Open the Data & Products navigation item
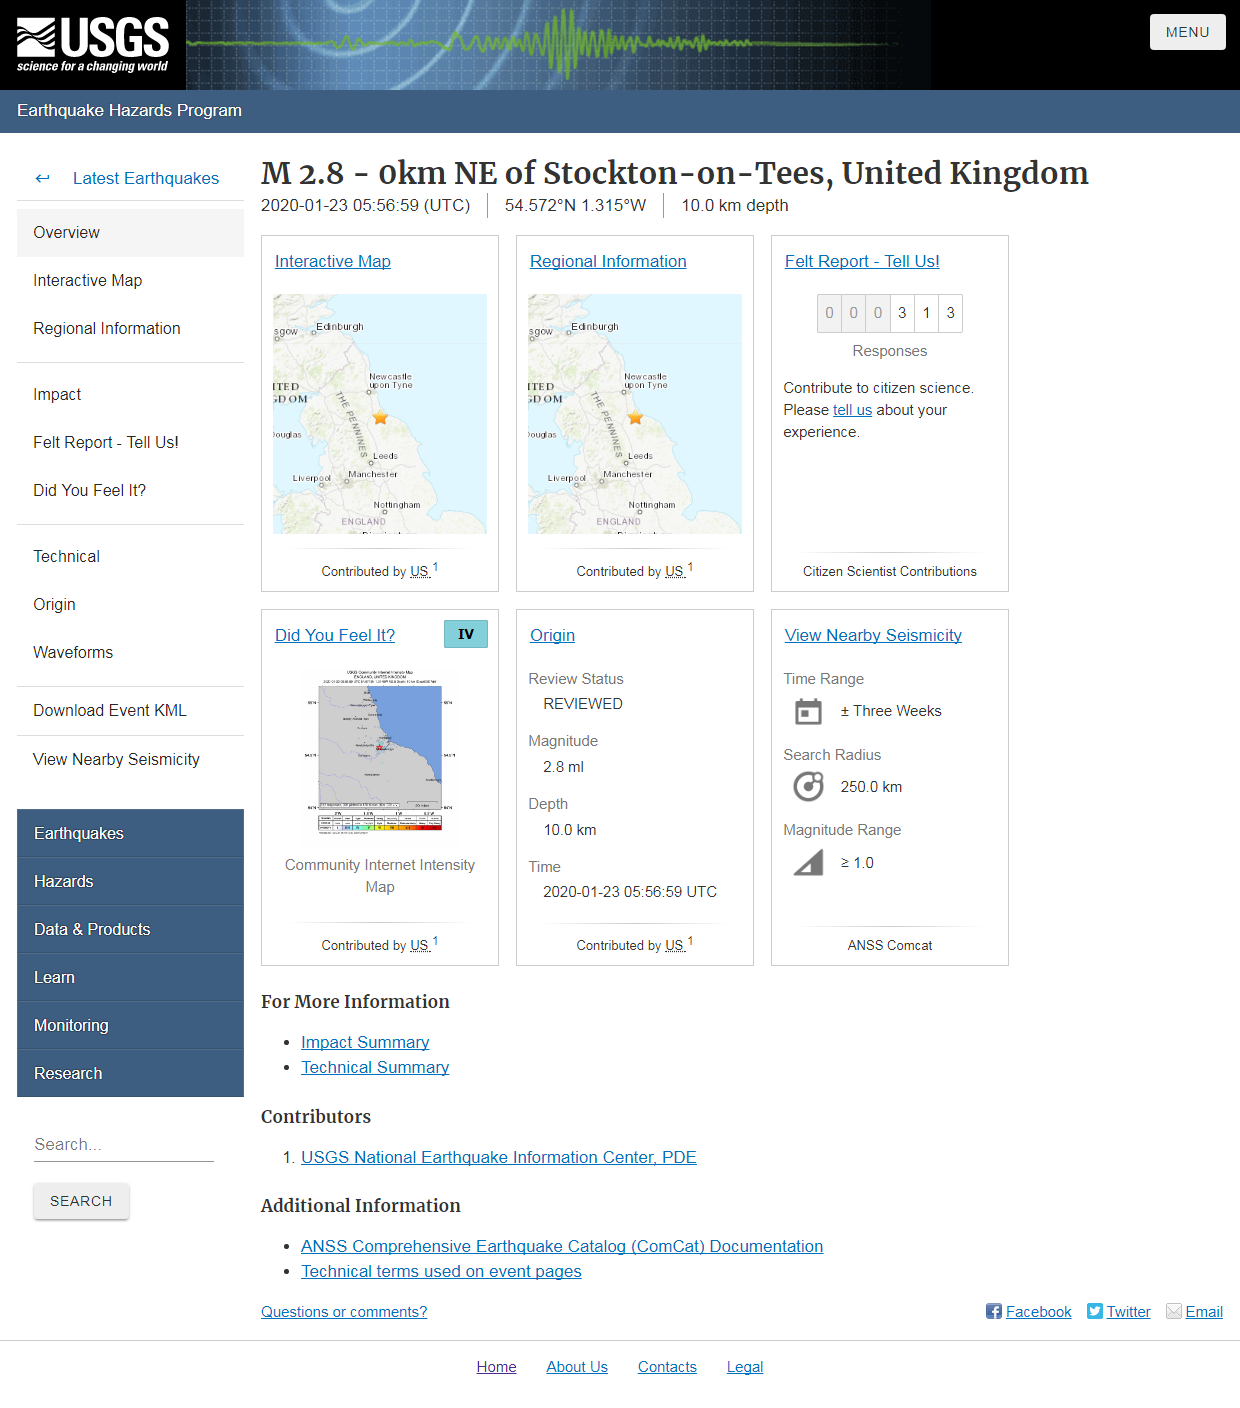Viewport: 1240px width, 1408px height. (130, 929)
